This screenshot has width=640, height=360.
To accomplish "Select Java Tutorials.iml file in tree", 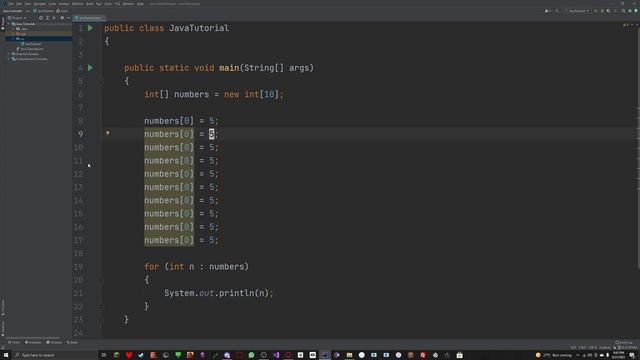I will coord(30,49).
